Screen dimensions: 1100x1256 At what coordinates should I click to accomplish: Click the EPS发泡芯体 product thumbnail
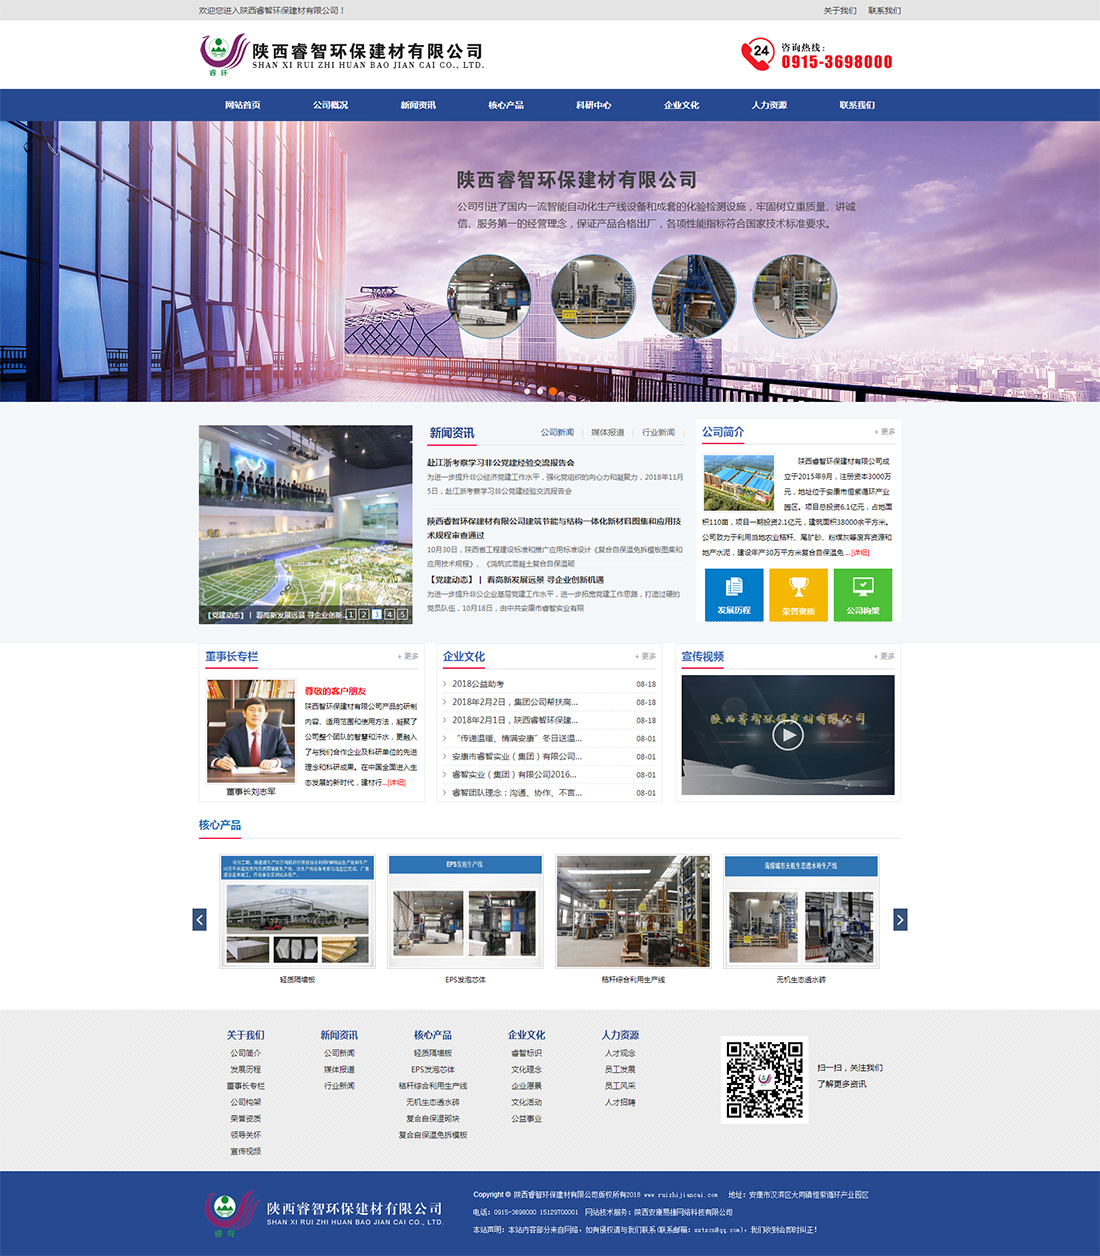click(464, 911)
